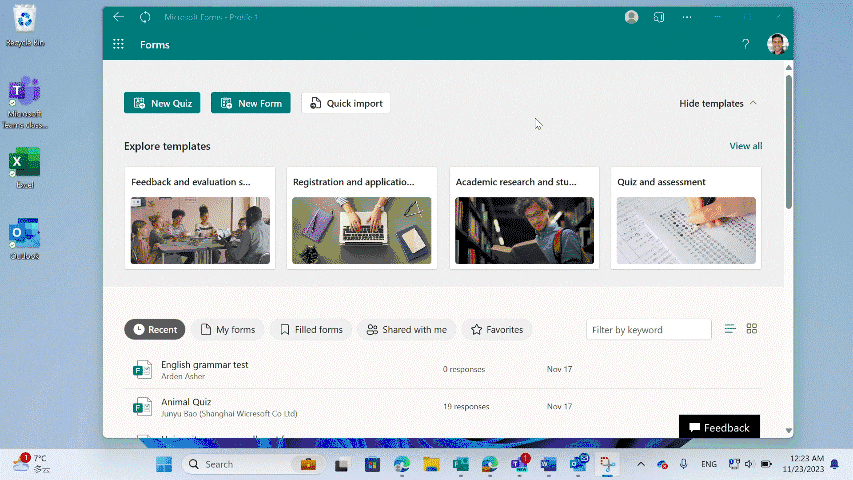Open Excel desktop shortcut
This screenshot has width=853, height=480.
[25, 168]
